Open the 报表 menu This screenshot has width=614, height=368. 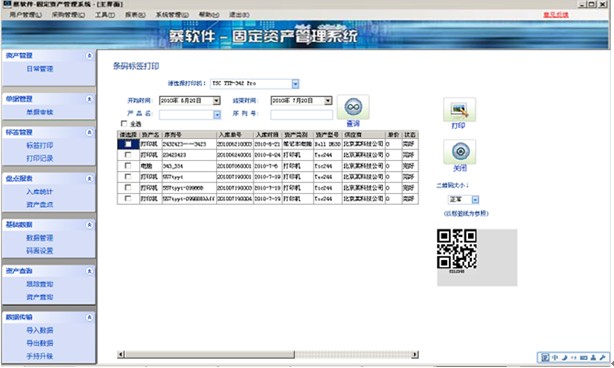(135, 15)
